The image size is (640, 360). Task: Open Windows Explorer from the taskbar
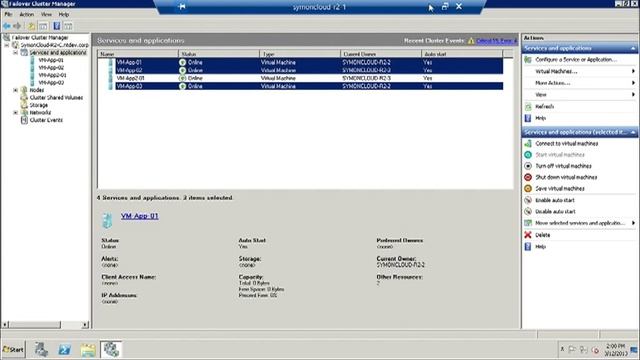point(88,349)
